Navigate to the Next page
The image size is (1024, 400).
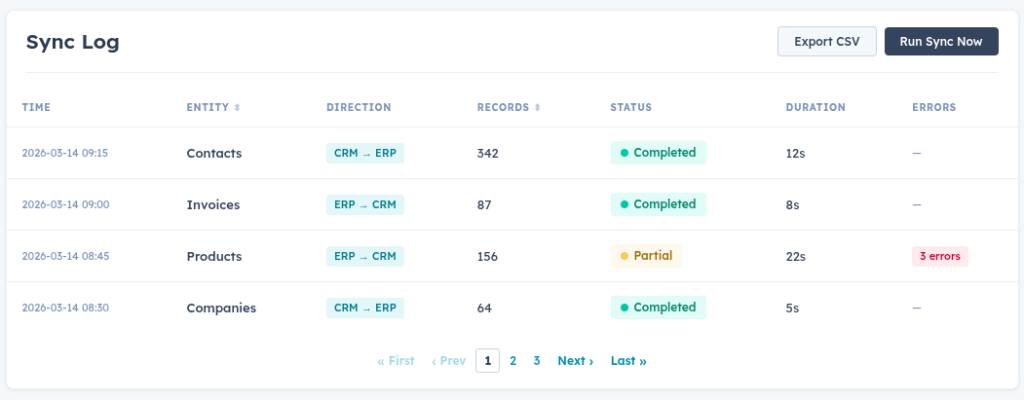pyautogui.click(x=575, y=361)
